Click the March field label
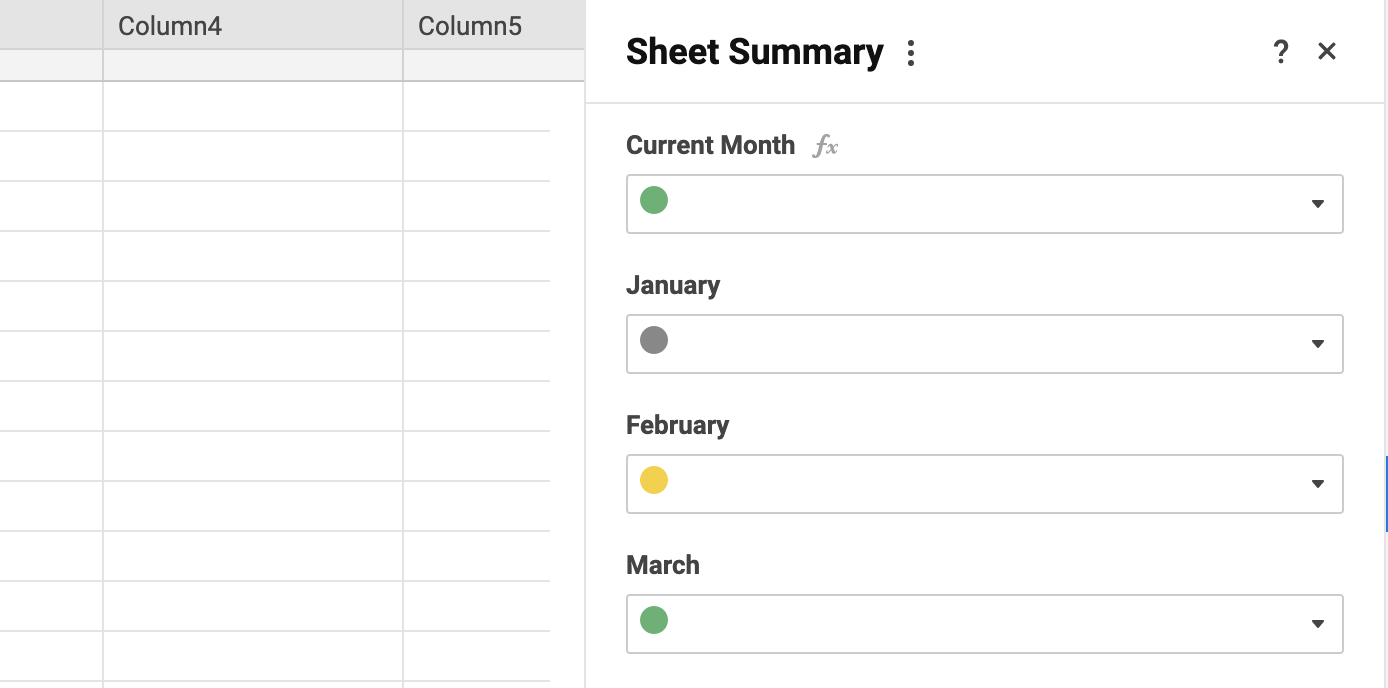Viewport: 1388px width, 688px height. [662, 565]
